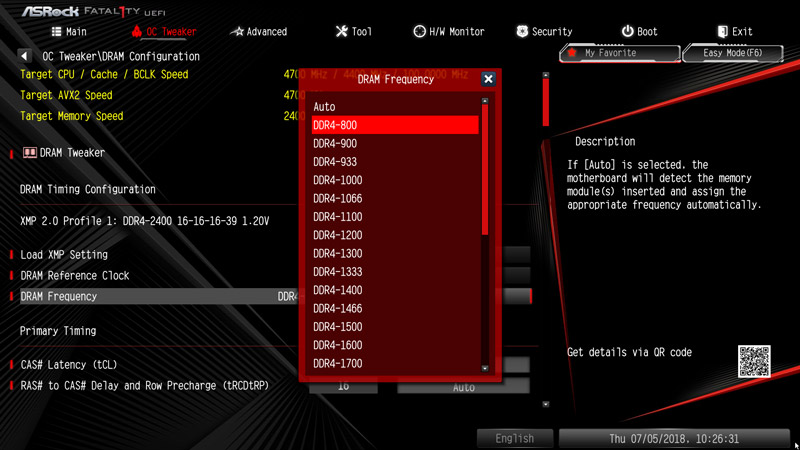Click the popup list scroll-up arrow
This screenshot has height=450, width=800.
coord(485,101)
